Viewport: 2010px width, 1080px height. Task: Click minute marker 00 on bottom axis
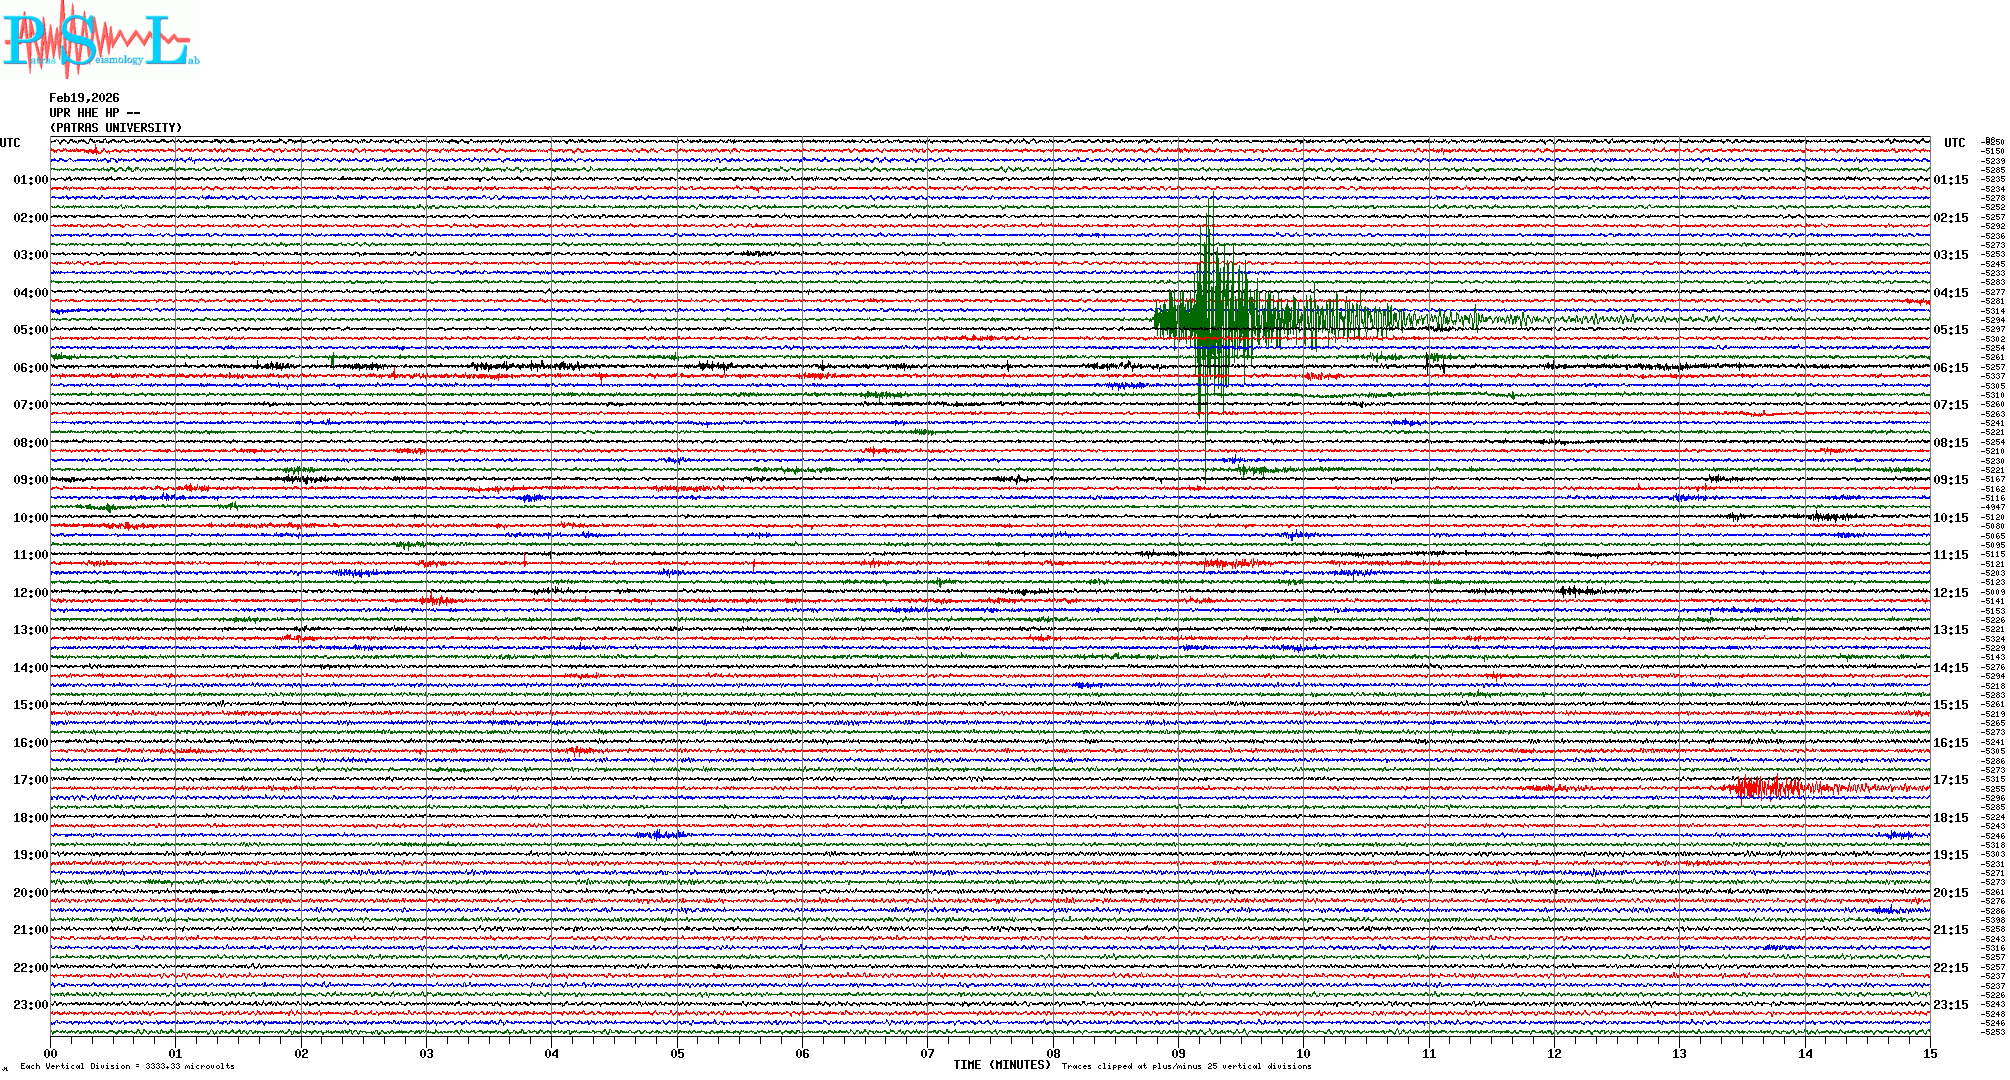coord(51,1053)
